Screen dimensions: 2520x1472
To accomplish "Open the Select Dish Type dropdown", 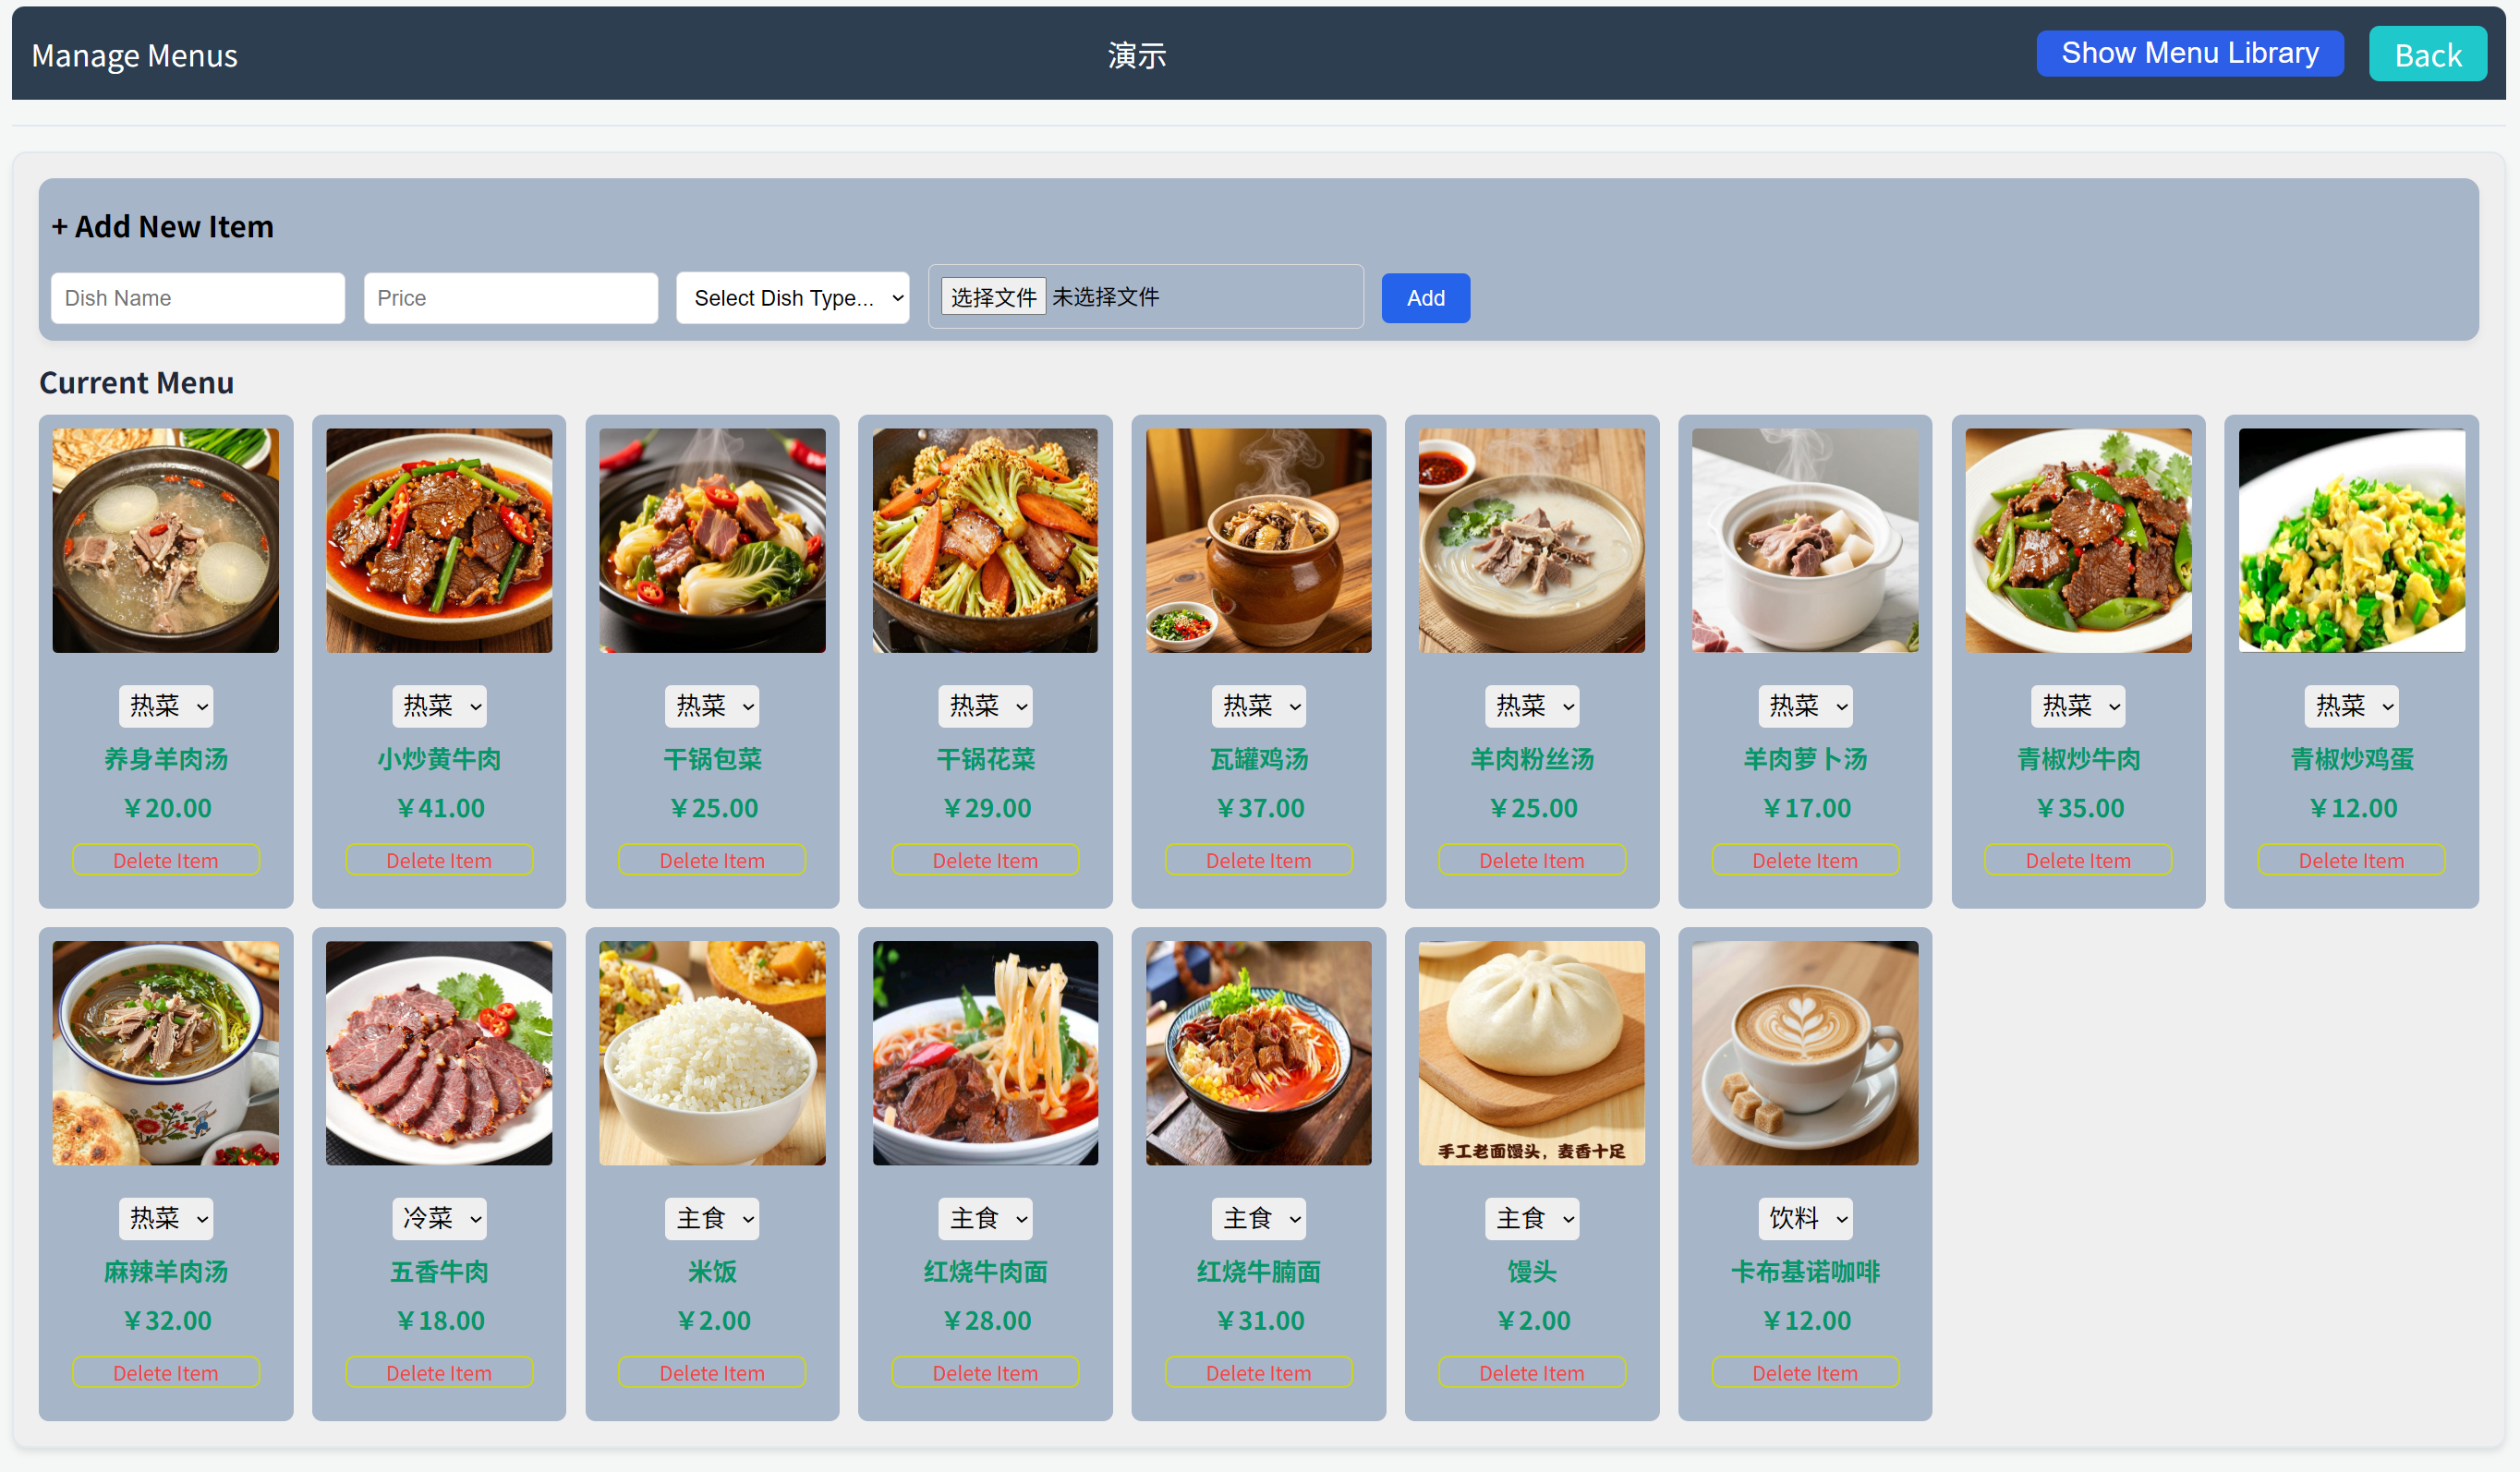I will coord(792,298).
